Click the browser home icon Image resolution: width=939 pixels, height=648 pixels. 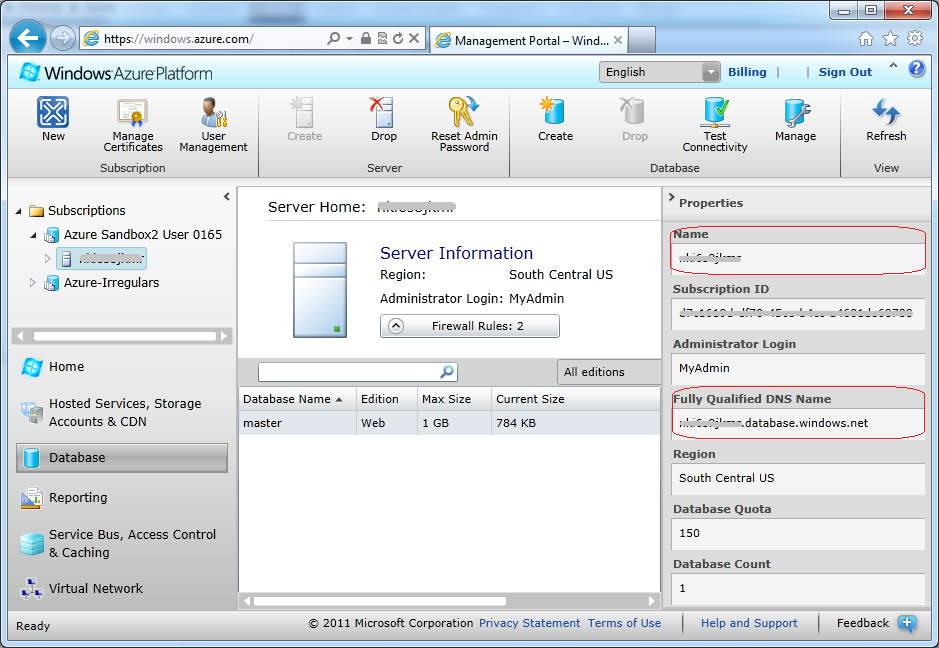[x=866, y=39]
